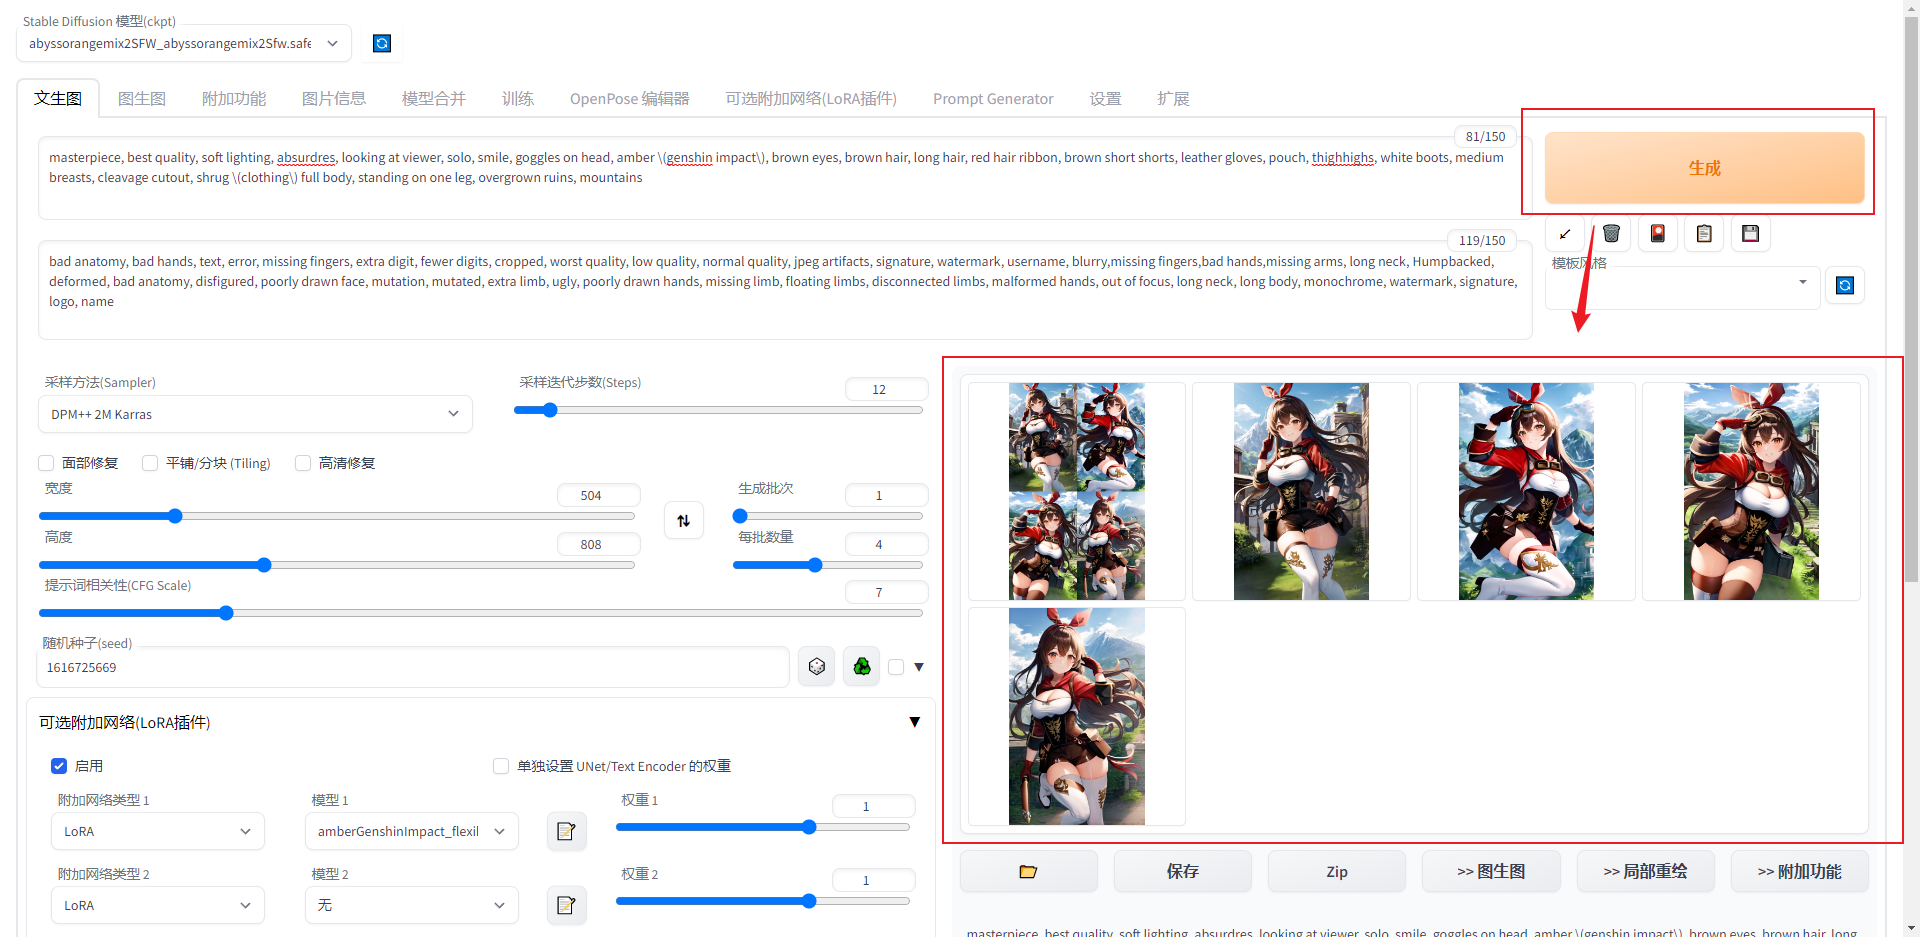Adjust the 提示词相关性 (CFG Scale) slider
The width and height of the screenshot is (1920, 937).
481,613
